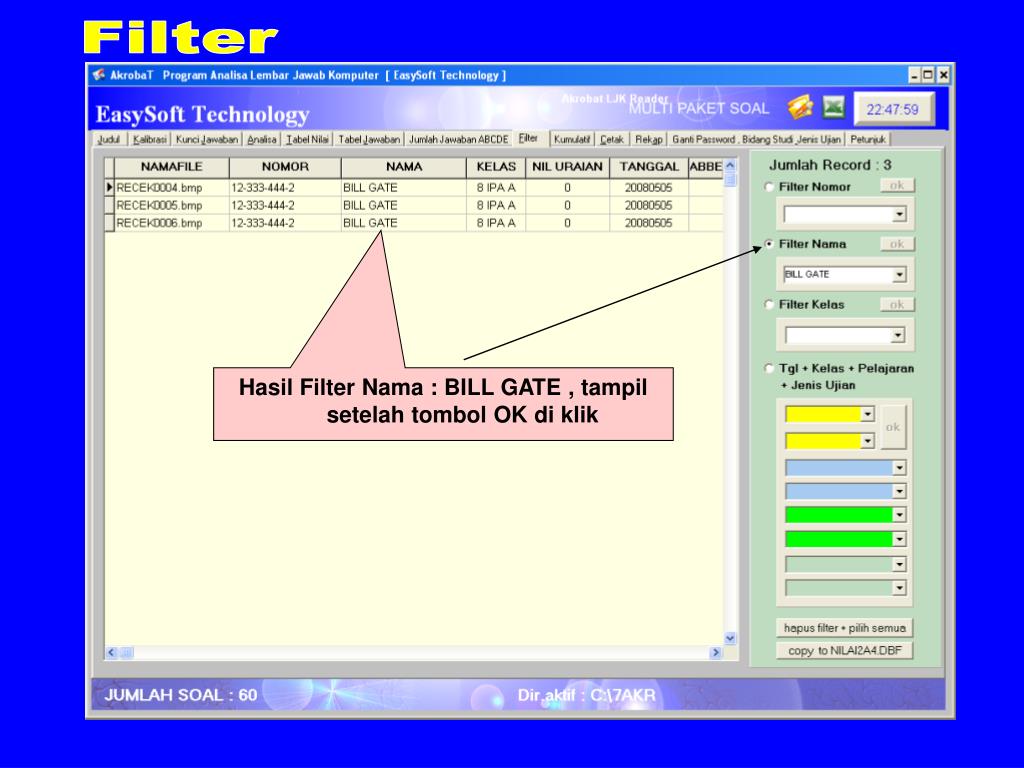Click the NAMA column header

[404, 167]
